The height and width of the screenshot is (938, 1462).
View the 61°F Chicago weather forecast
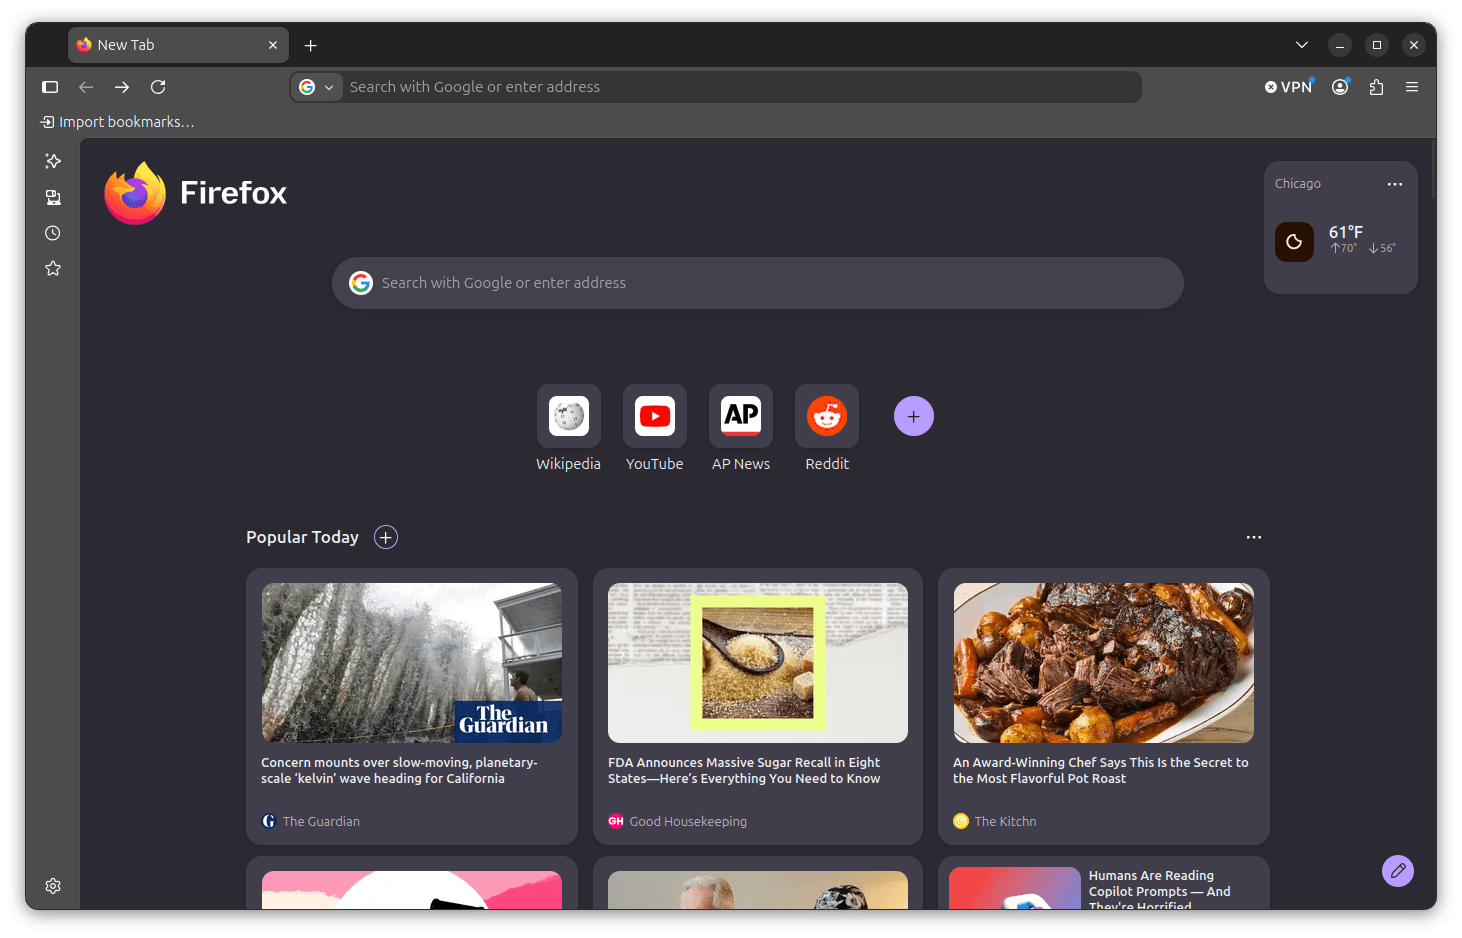[1340, 241]
